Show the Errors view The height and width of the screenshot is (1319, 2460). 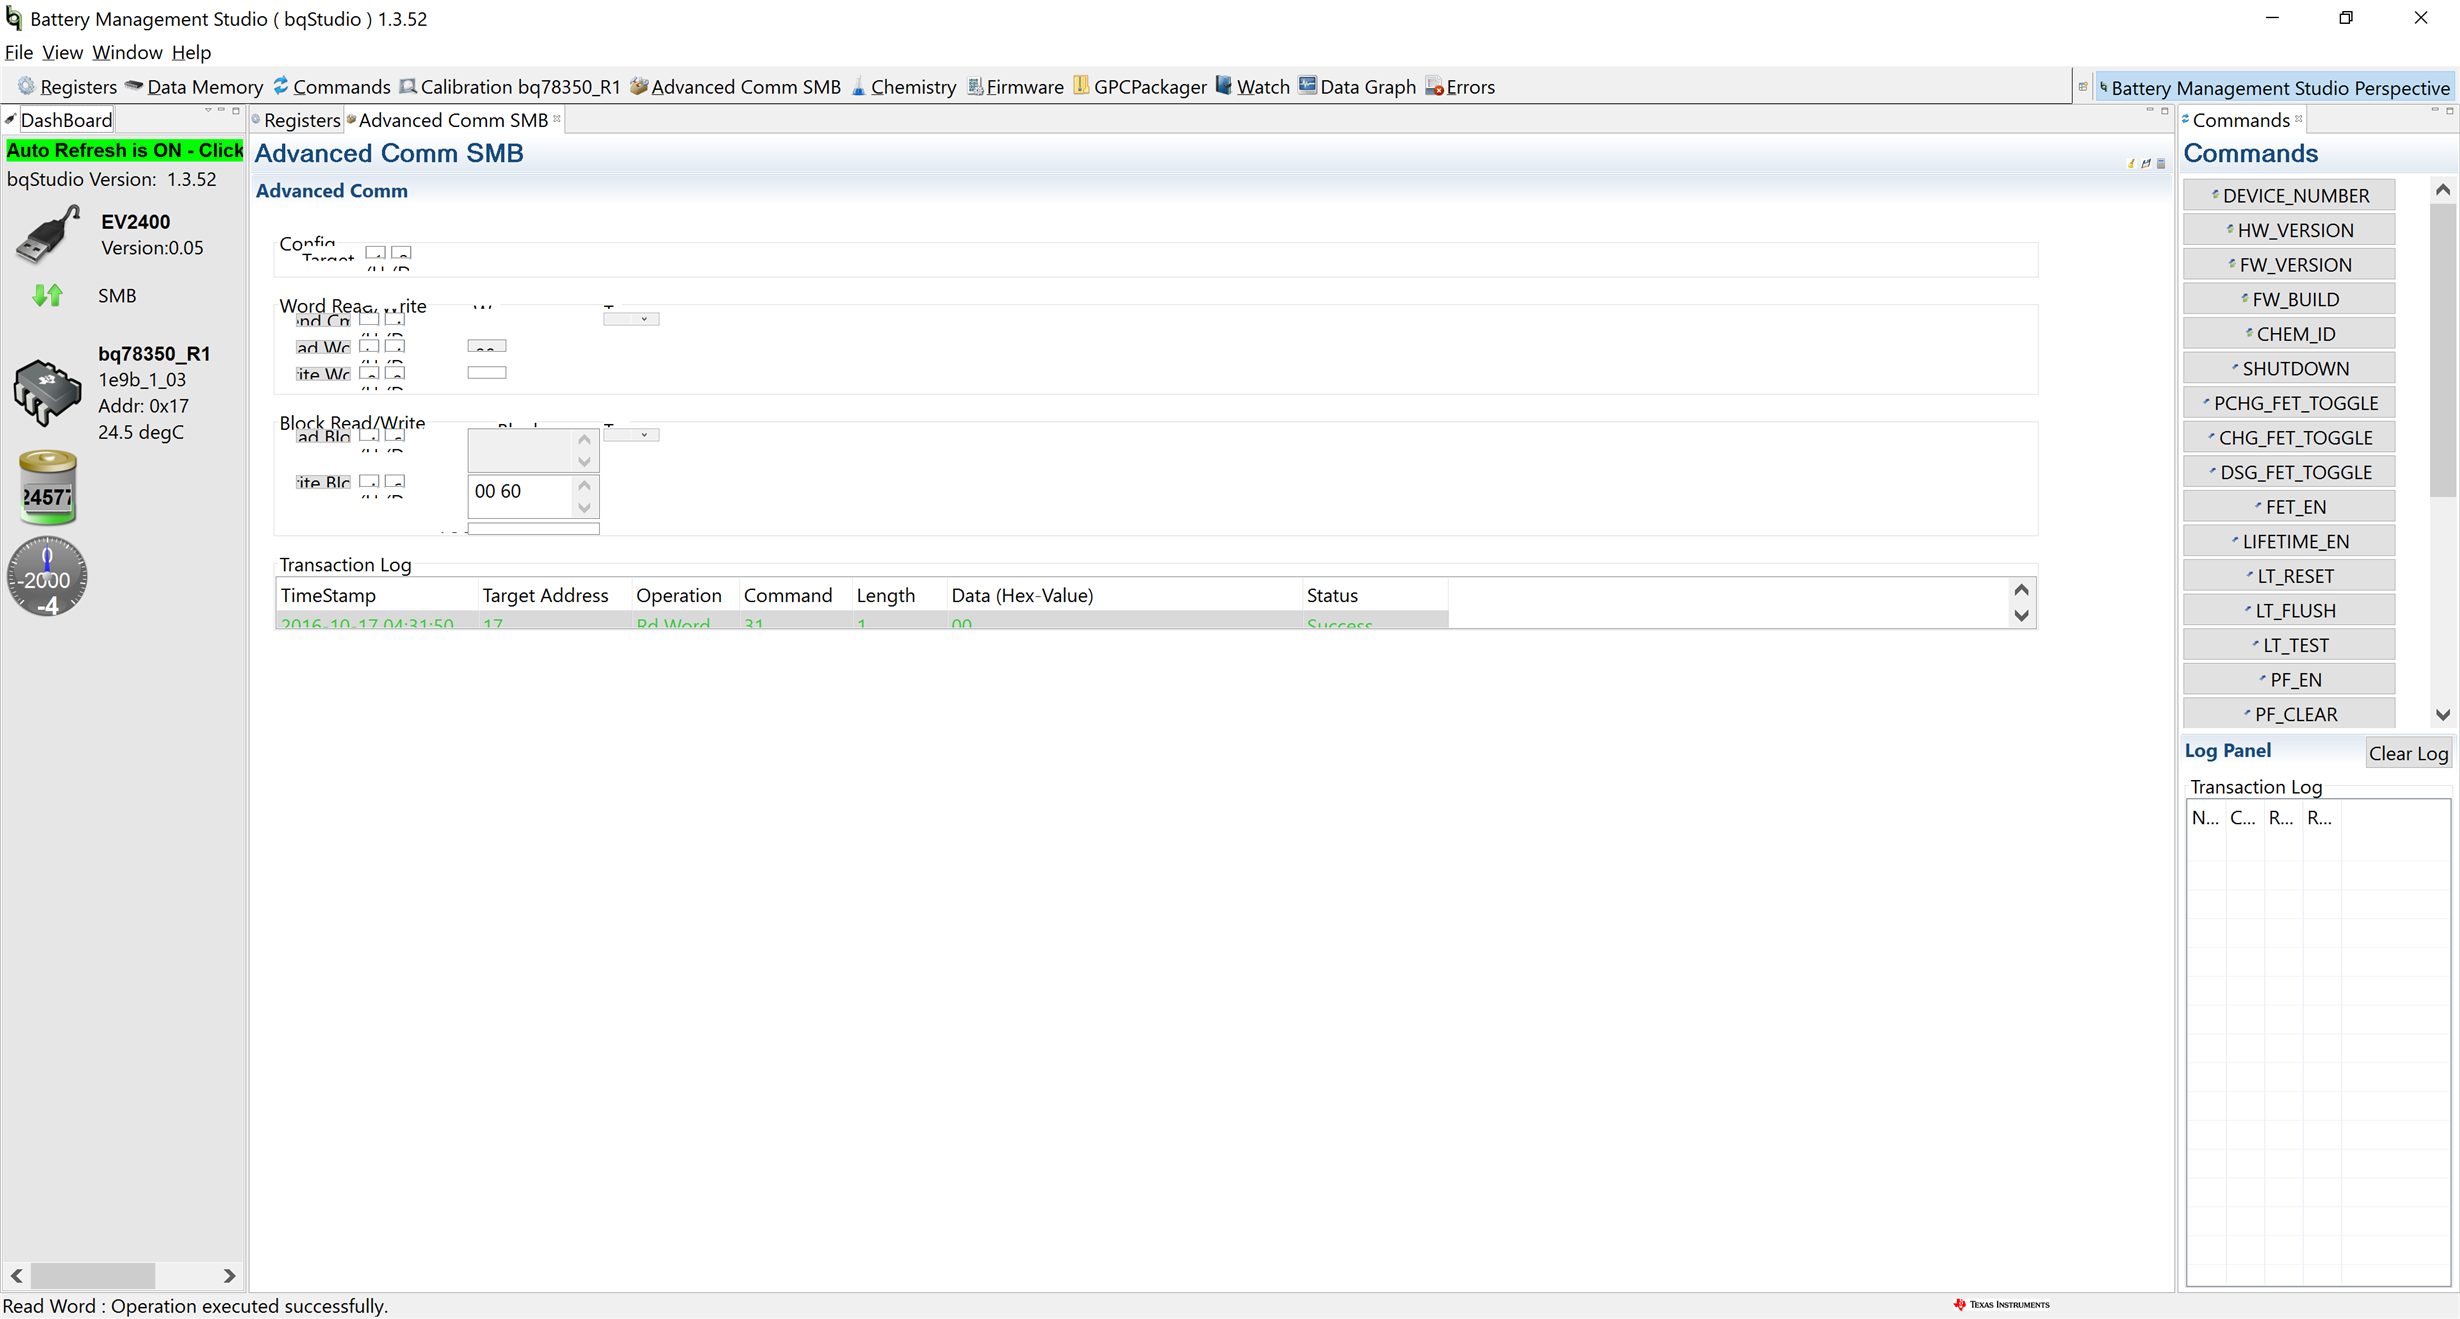tap(1460, 87)
